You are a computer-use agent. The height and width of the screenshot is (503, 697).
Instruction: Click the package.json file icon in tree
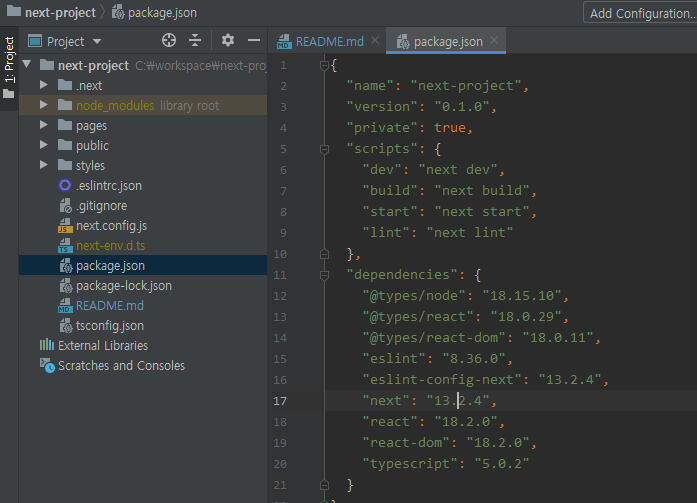pyautogui.click(x=66, y=266)
